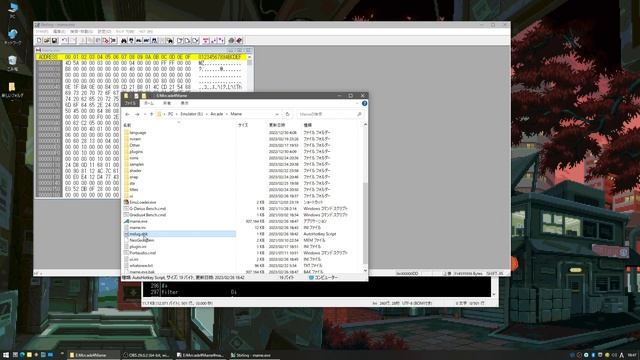
Task: Click the Arcade breadcrumb in address bar
Action: (x=217, y=114)
